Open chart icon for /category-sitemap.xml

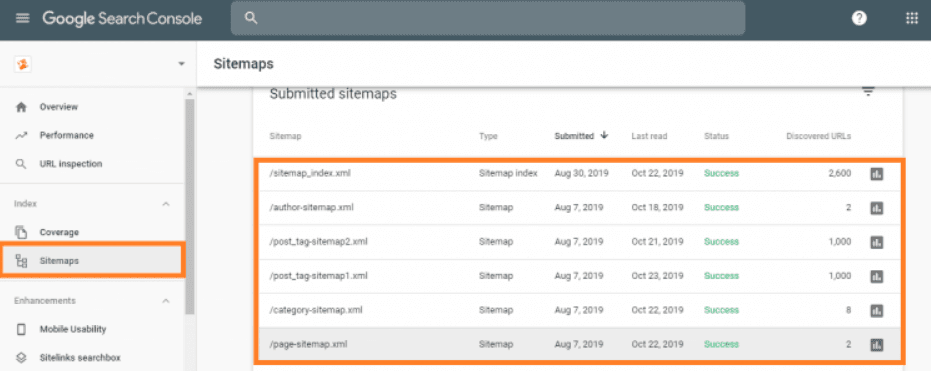click(876, 310)
